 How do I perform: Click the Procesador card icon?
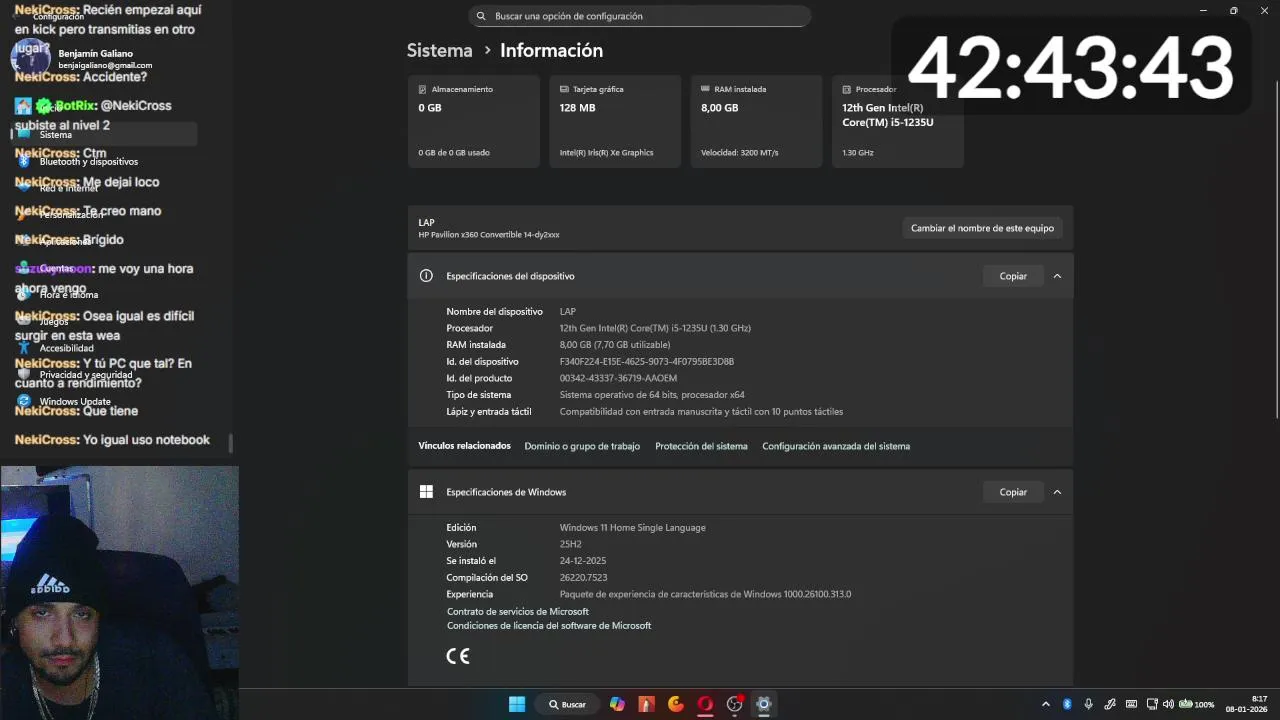tap(847, 89)
